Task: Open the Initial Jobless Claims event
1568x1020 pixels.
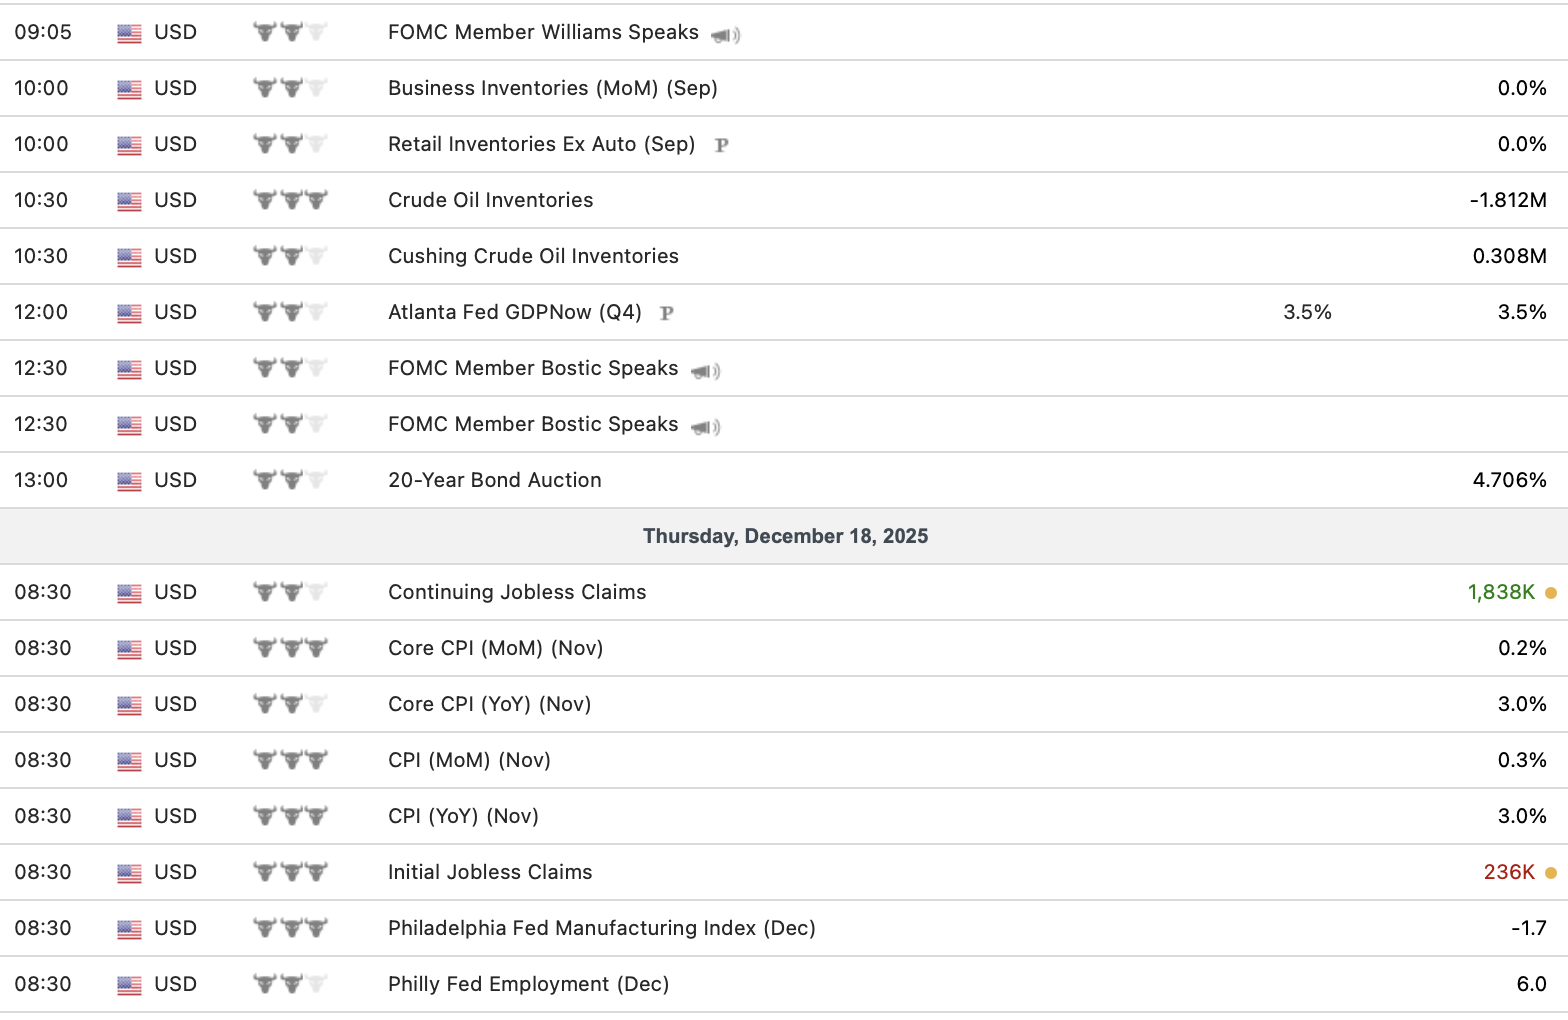Action: pos(490,872)
